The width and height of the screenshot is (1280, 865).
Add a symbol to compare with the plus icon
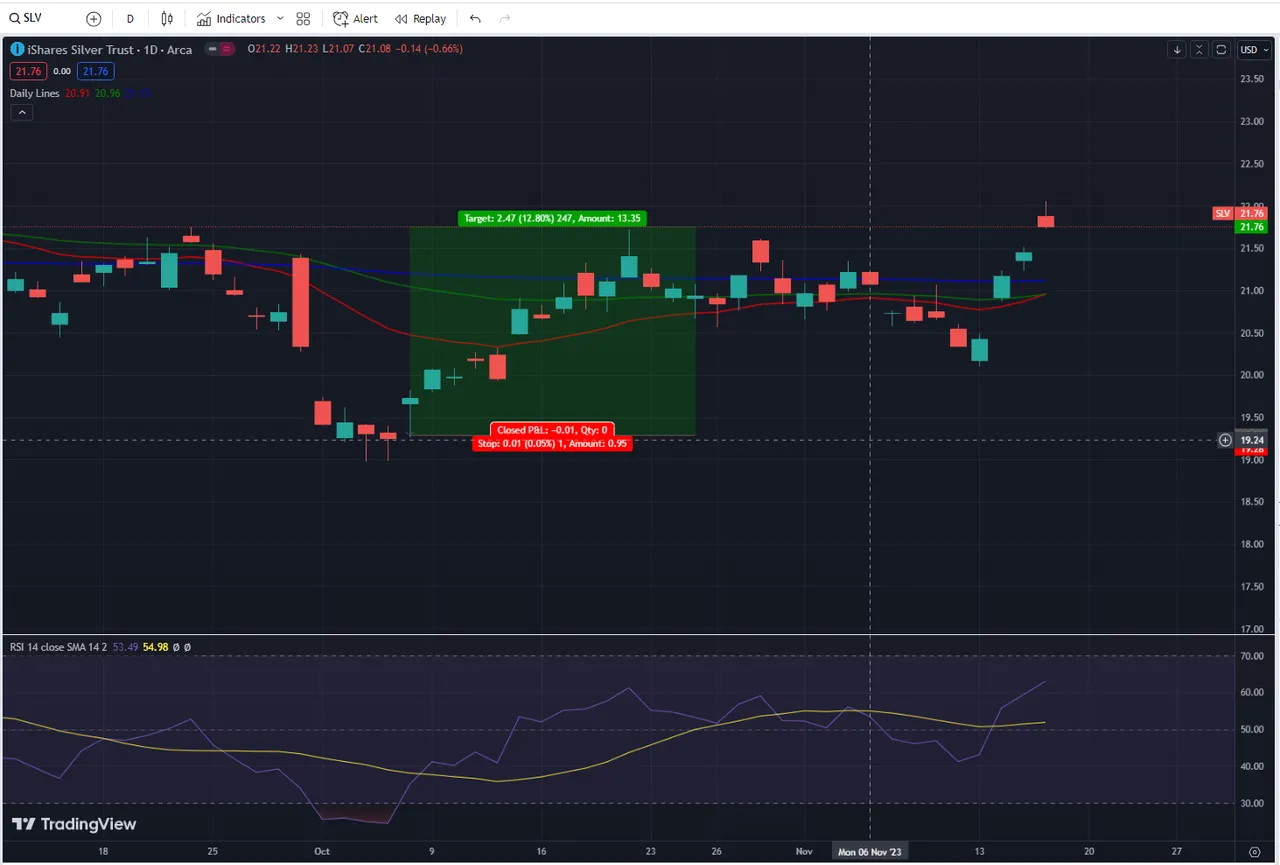point(94,18)
